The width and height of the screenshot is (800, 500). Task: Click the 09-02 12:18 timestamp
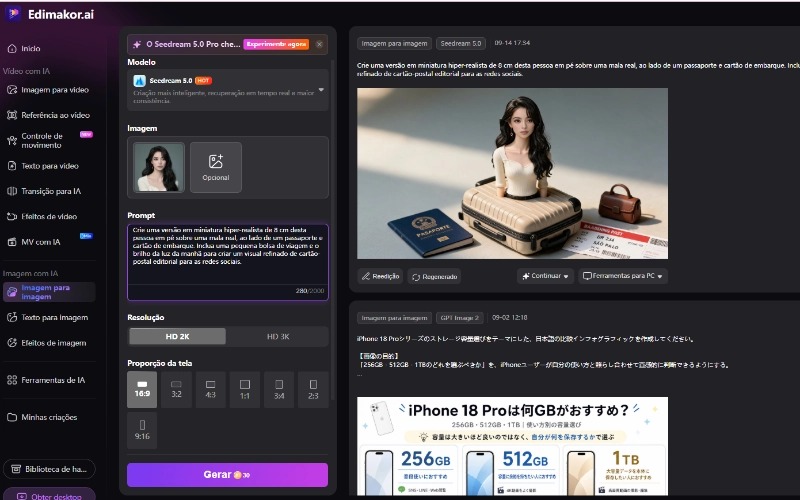click(x=510, y=318)
